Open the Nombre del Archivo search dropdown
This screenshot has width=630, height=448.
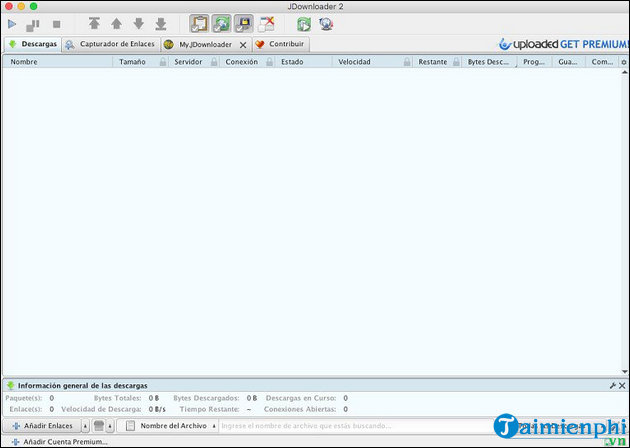[x=171, y=426]
